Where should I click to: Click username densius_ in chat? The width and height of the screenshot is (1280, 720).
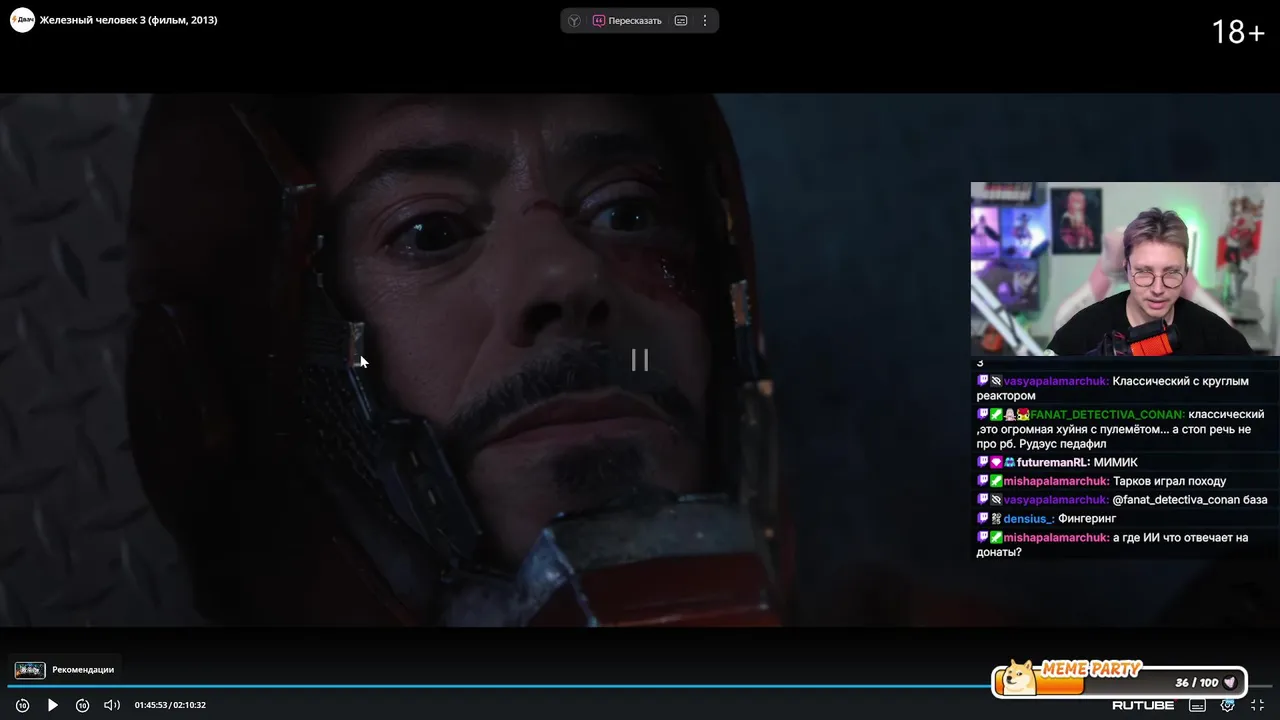pyautogui.click(x=1029, y=518)
